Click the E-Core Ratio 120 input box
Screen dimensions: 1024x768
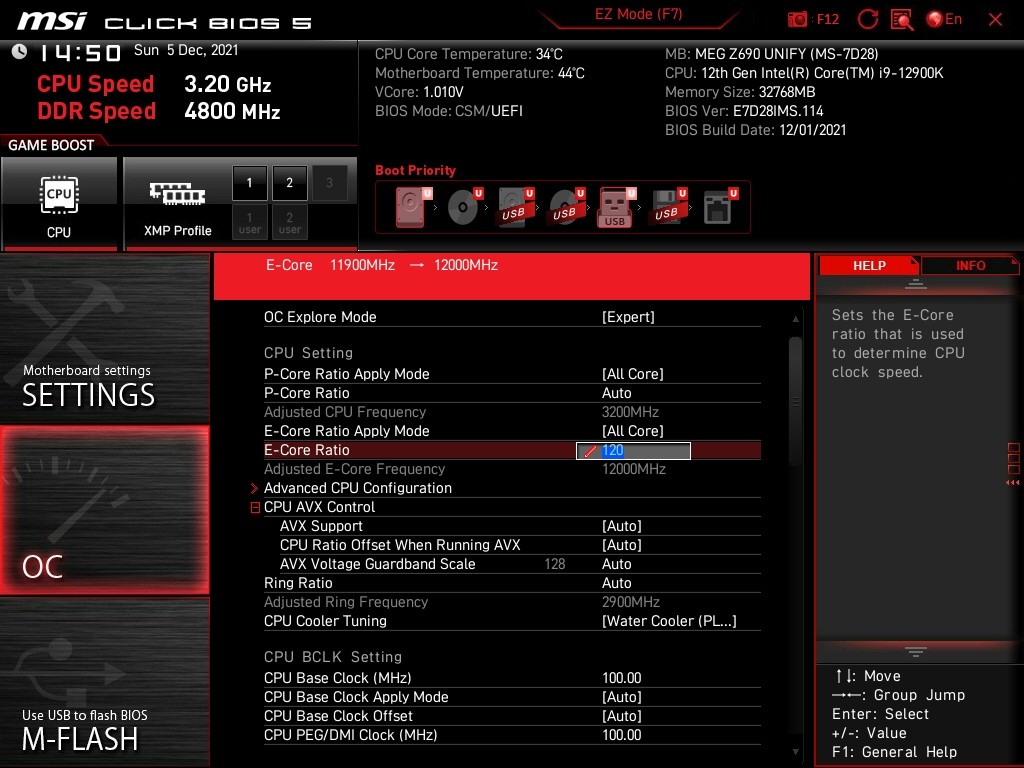pyautogui.click(x=633, y=451)
